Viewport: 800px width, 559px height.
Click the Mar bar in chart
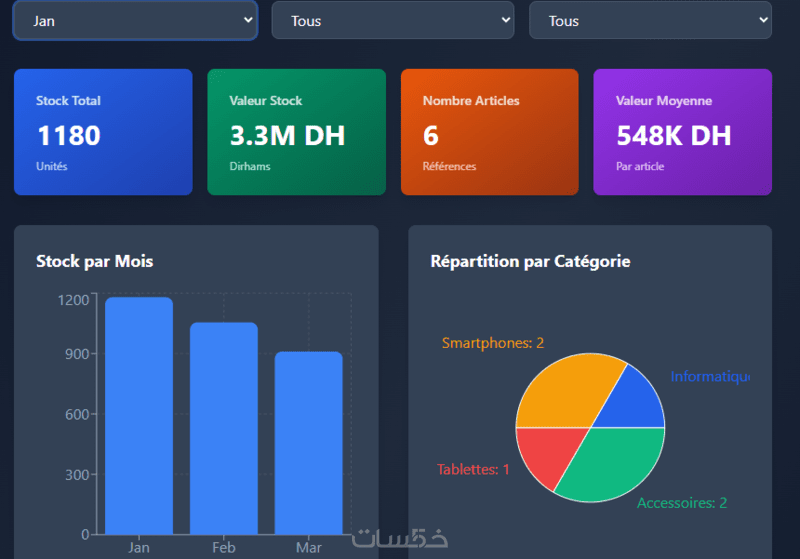(309, 443)
